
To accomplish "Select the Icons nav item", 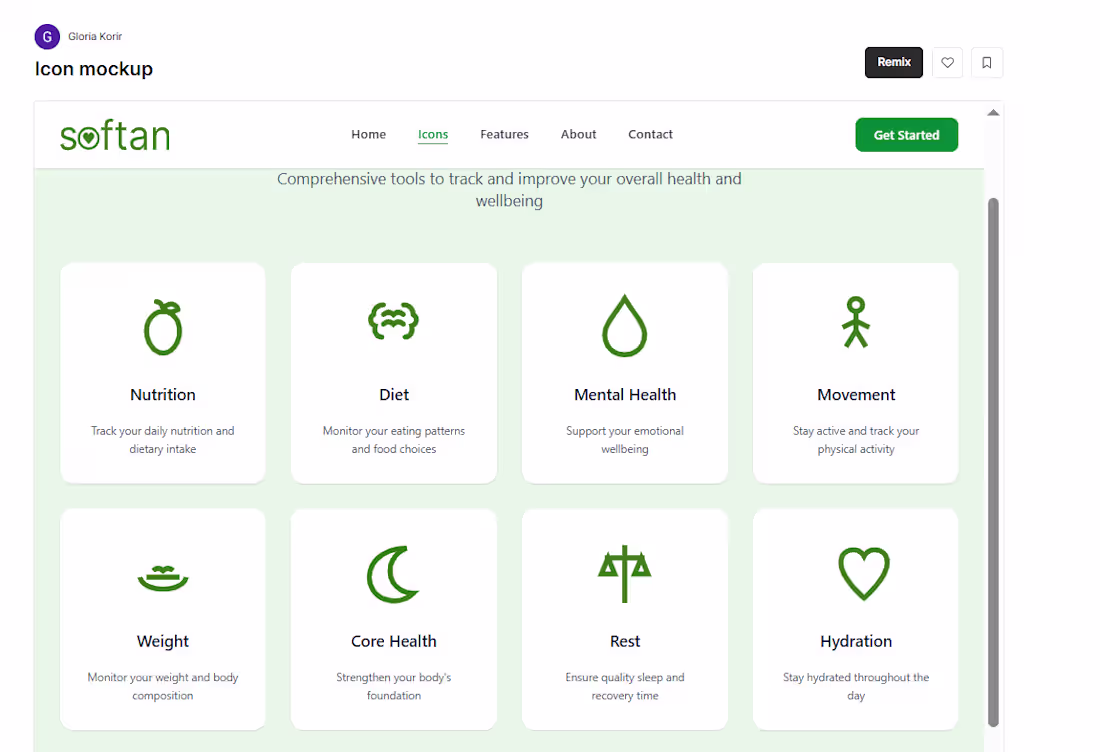I will [x=433, y=134].
